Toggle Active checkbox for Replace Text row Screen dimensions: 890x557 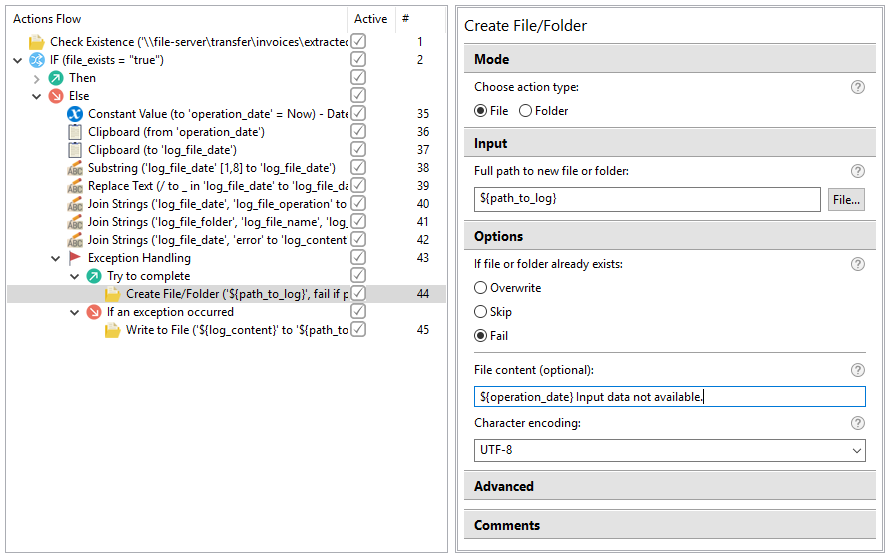coord(358,186)
